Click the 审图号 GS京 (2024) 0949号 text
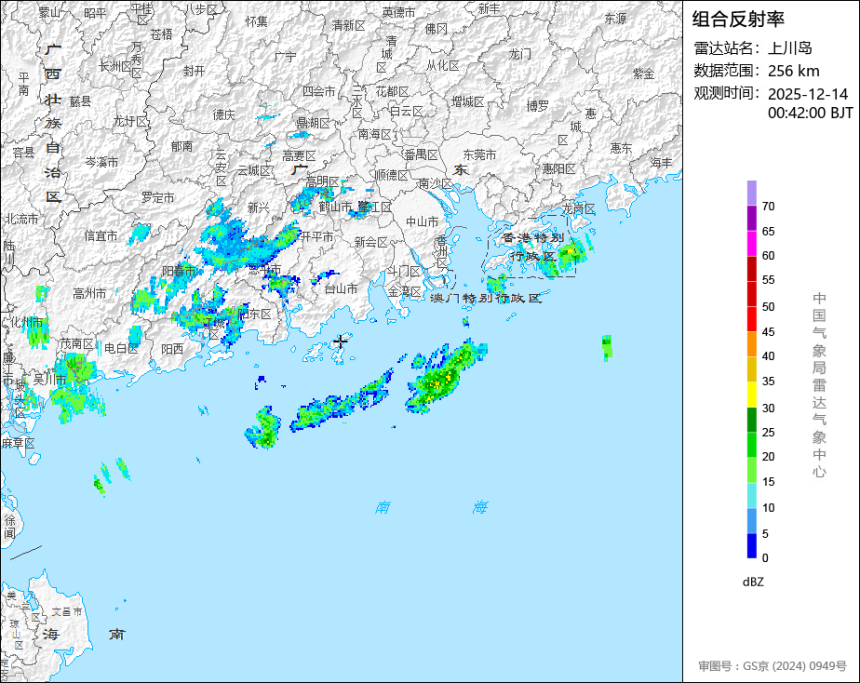Screen dimensions: 860x683 [x=772, y=666]
